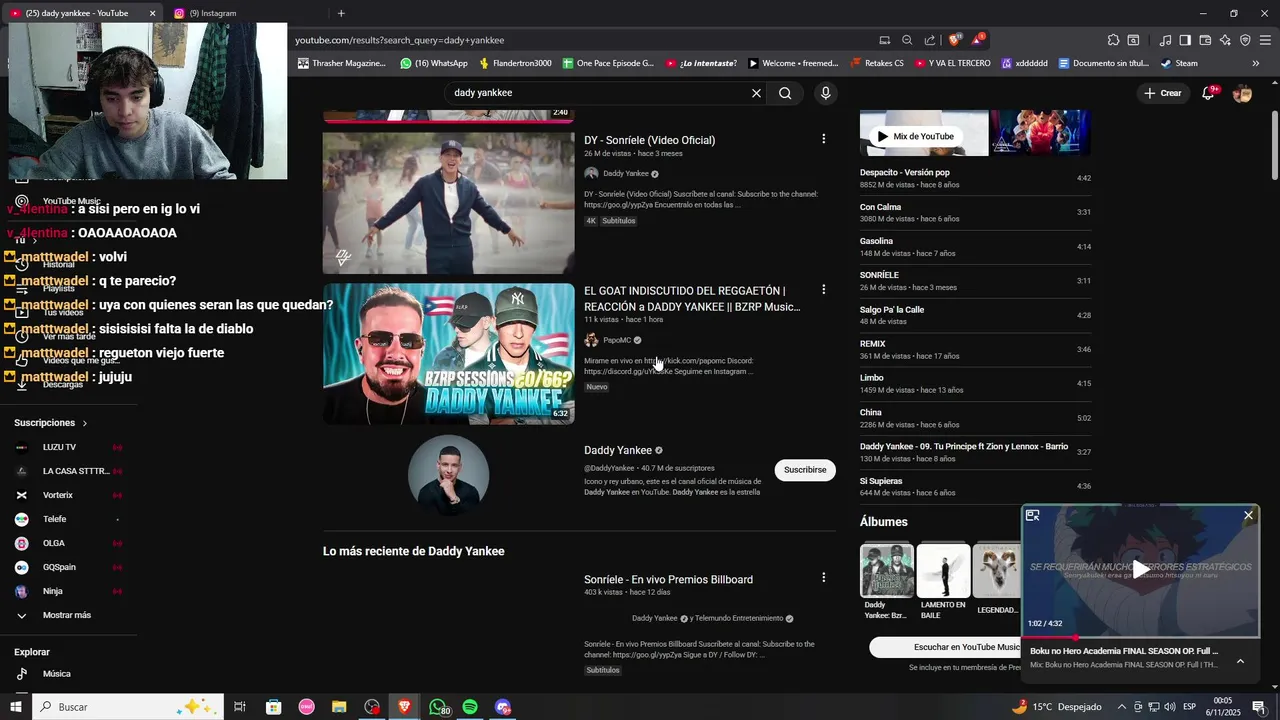Open Brave Rewards triangle icon

977,40
